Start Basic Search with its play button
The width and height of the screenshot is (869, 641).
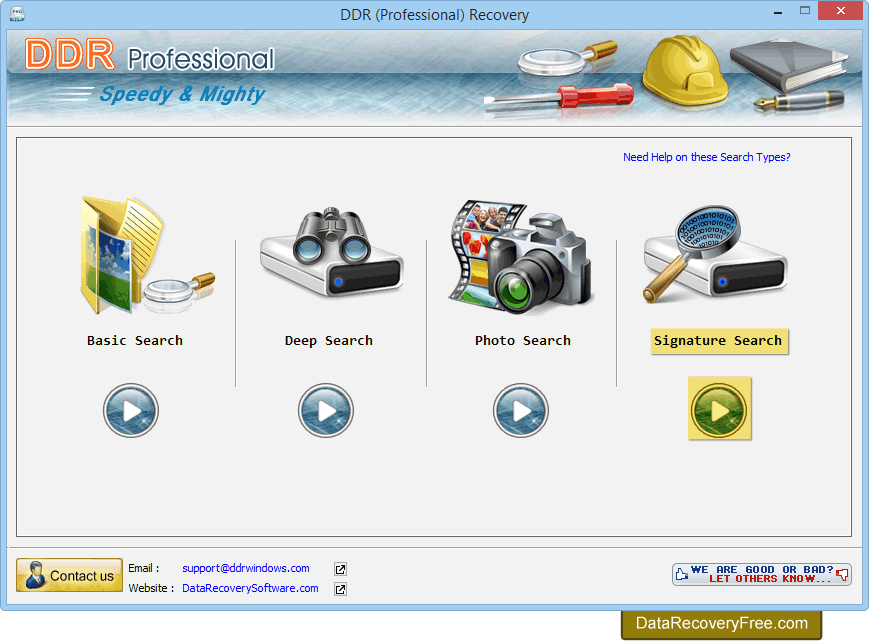(131, 411)
